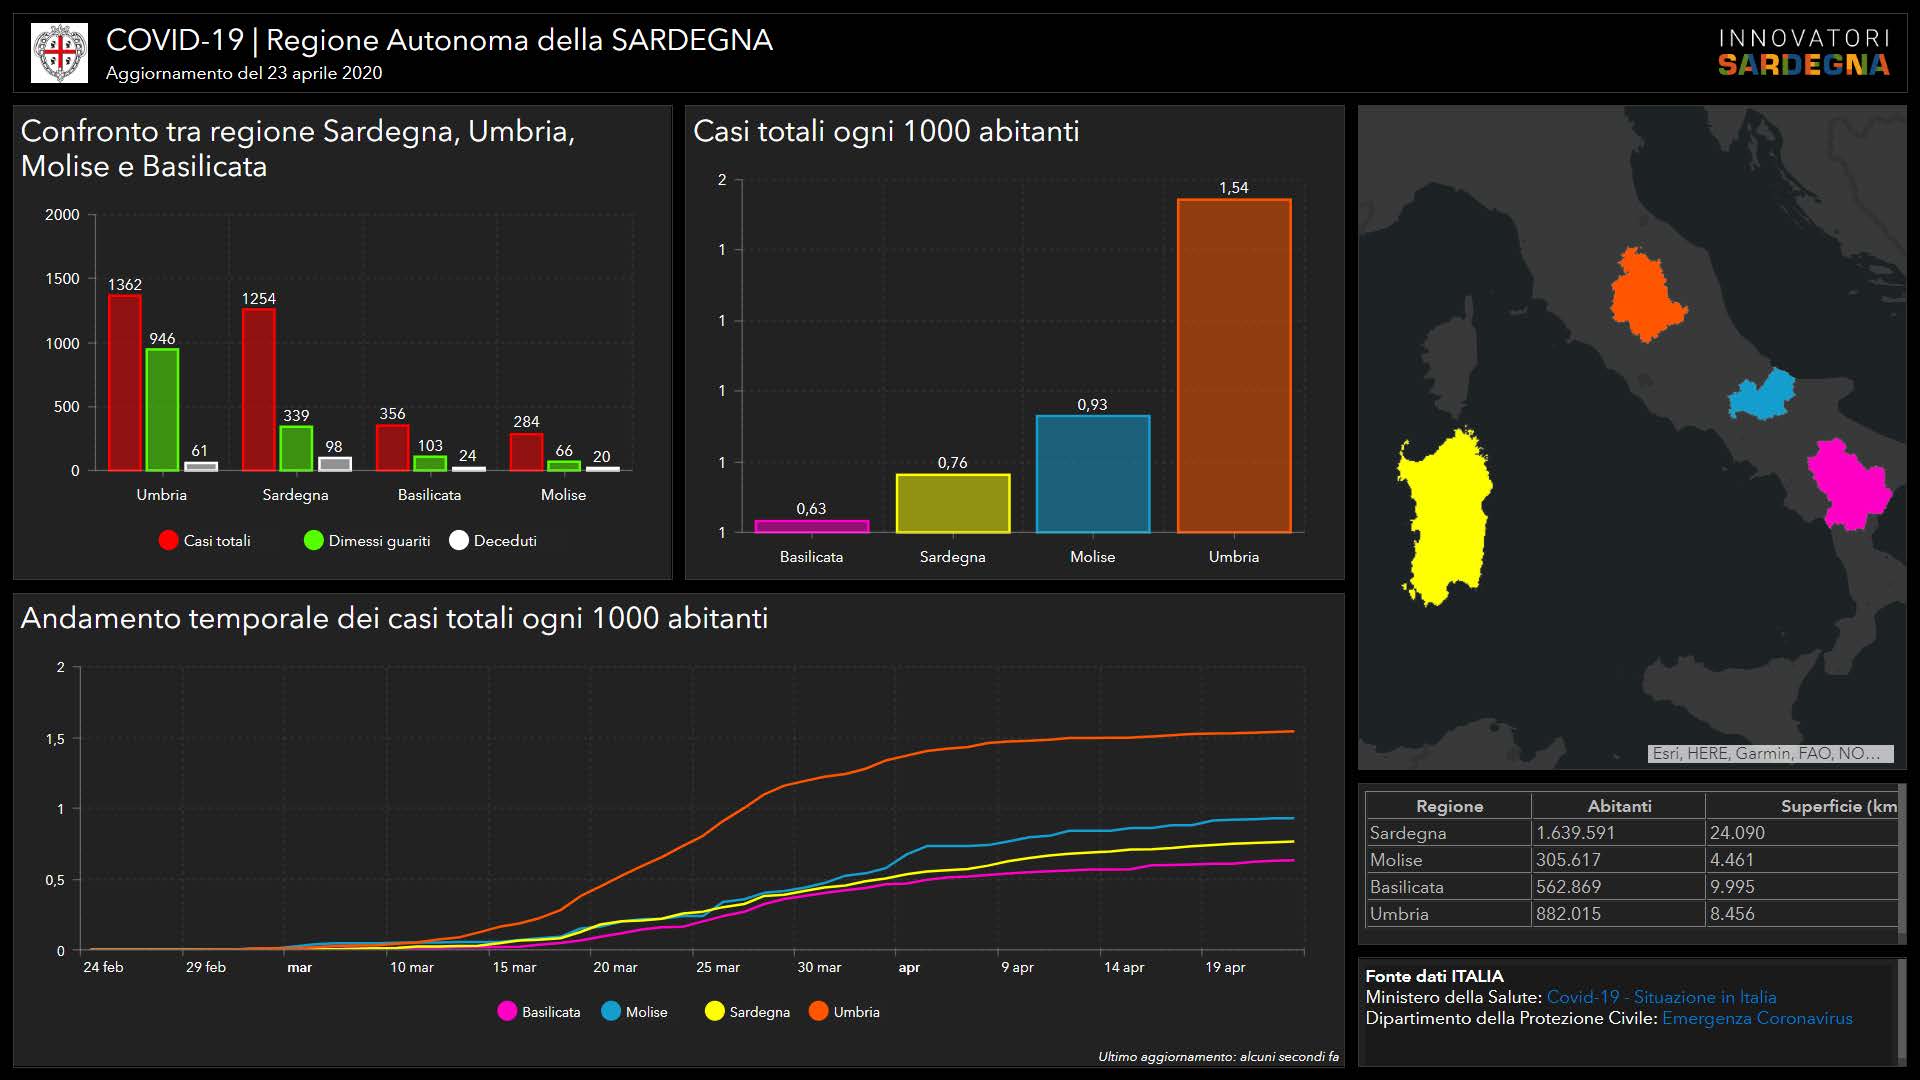Click Sardegna 1254 total cases red bar
1920x1080 pixels.
tap(258, 390)
